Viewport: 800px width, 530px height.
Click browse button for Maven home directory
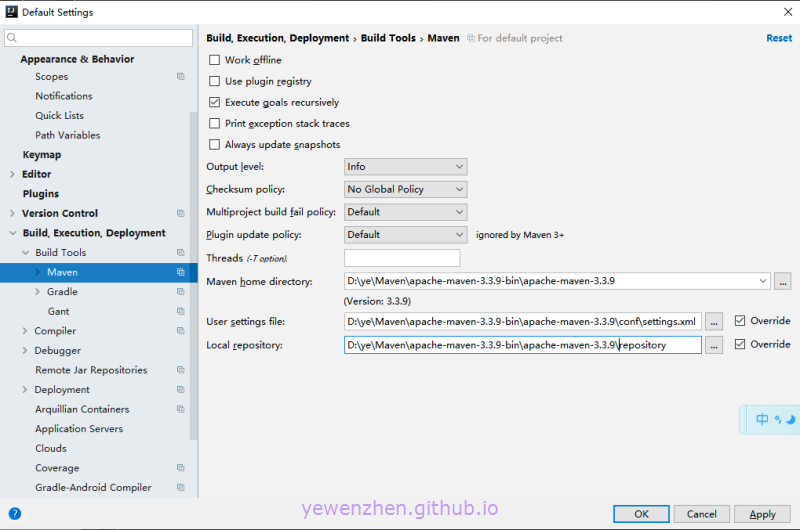coord(782,282)
